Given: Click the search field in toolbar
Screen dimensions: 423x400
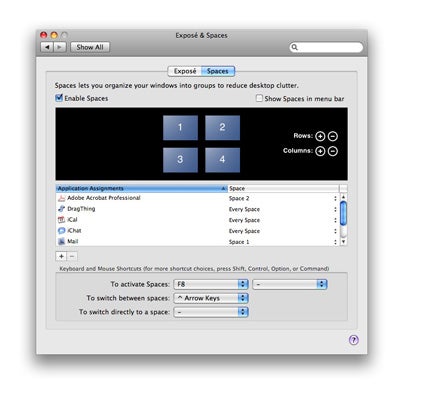Looking at the screenshot, I should coord(326,47).
